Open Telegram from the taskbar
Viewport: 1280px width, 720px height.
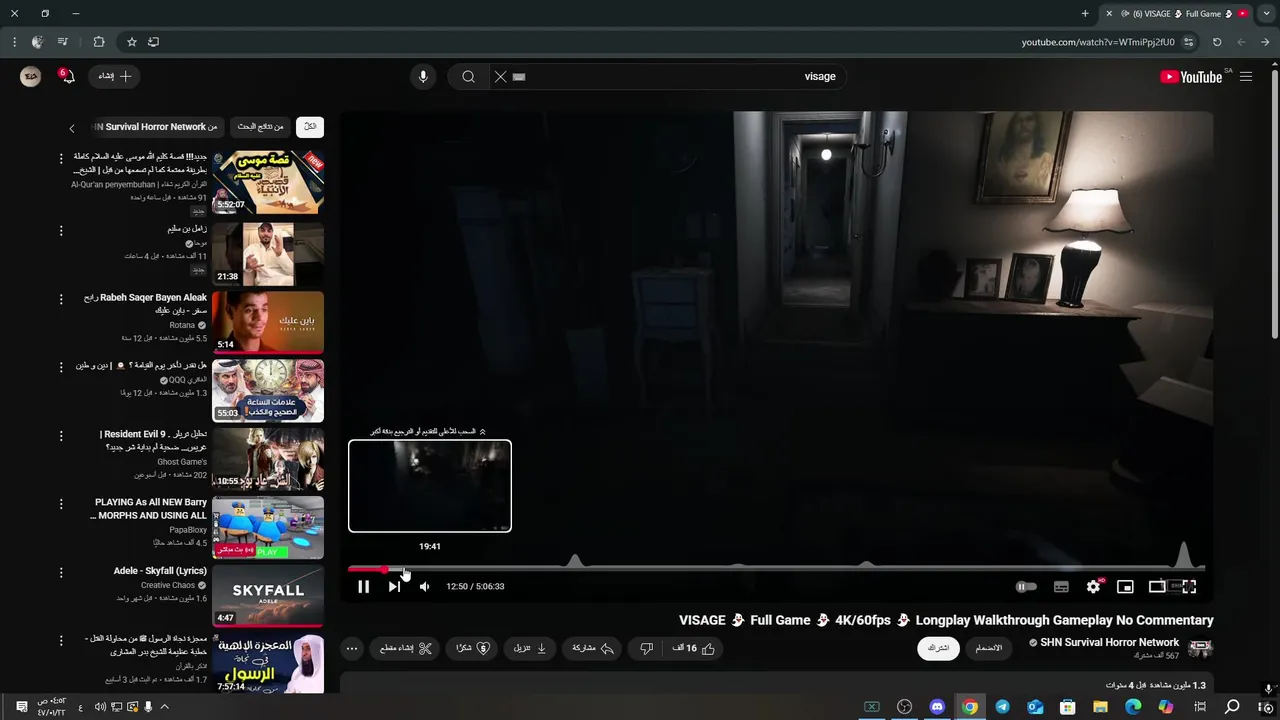1002,707
